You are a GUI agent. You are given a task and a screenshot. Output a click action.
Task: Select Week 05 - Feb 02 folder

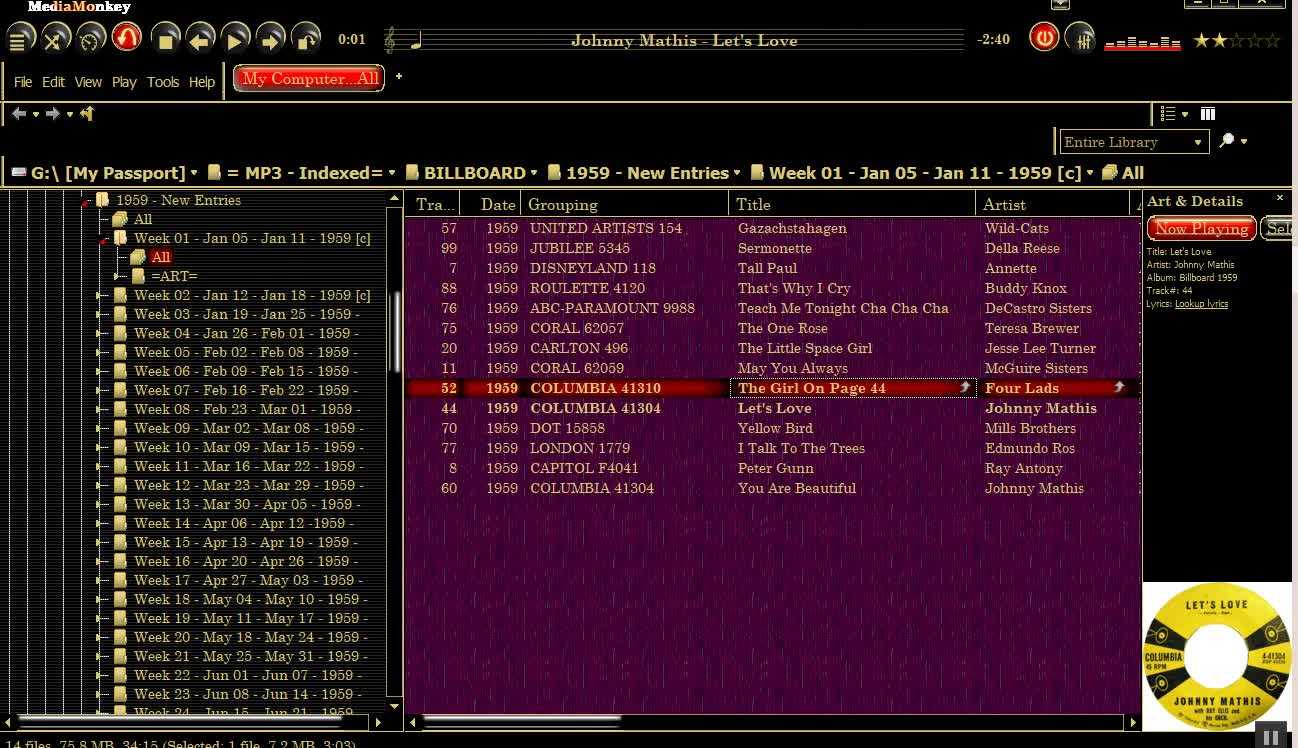[x=246, y=352]
